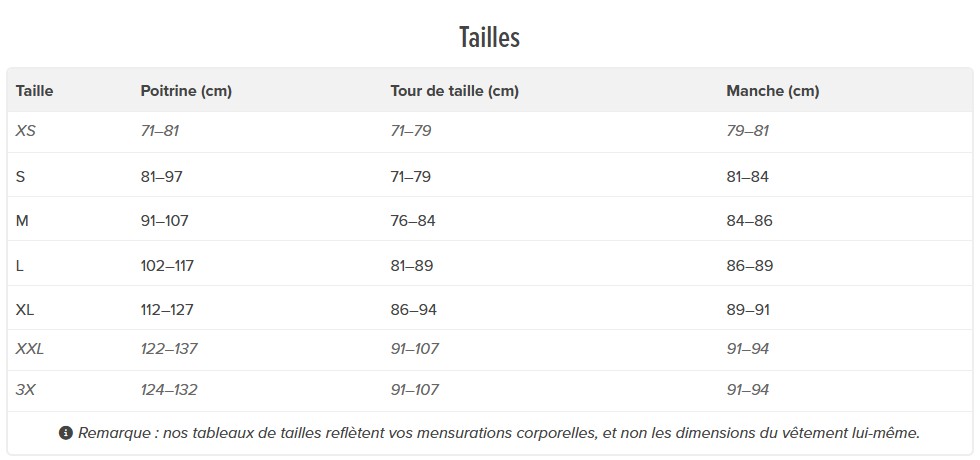Click the Tour de taille (cm) header

point(454,91)
